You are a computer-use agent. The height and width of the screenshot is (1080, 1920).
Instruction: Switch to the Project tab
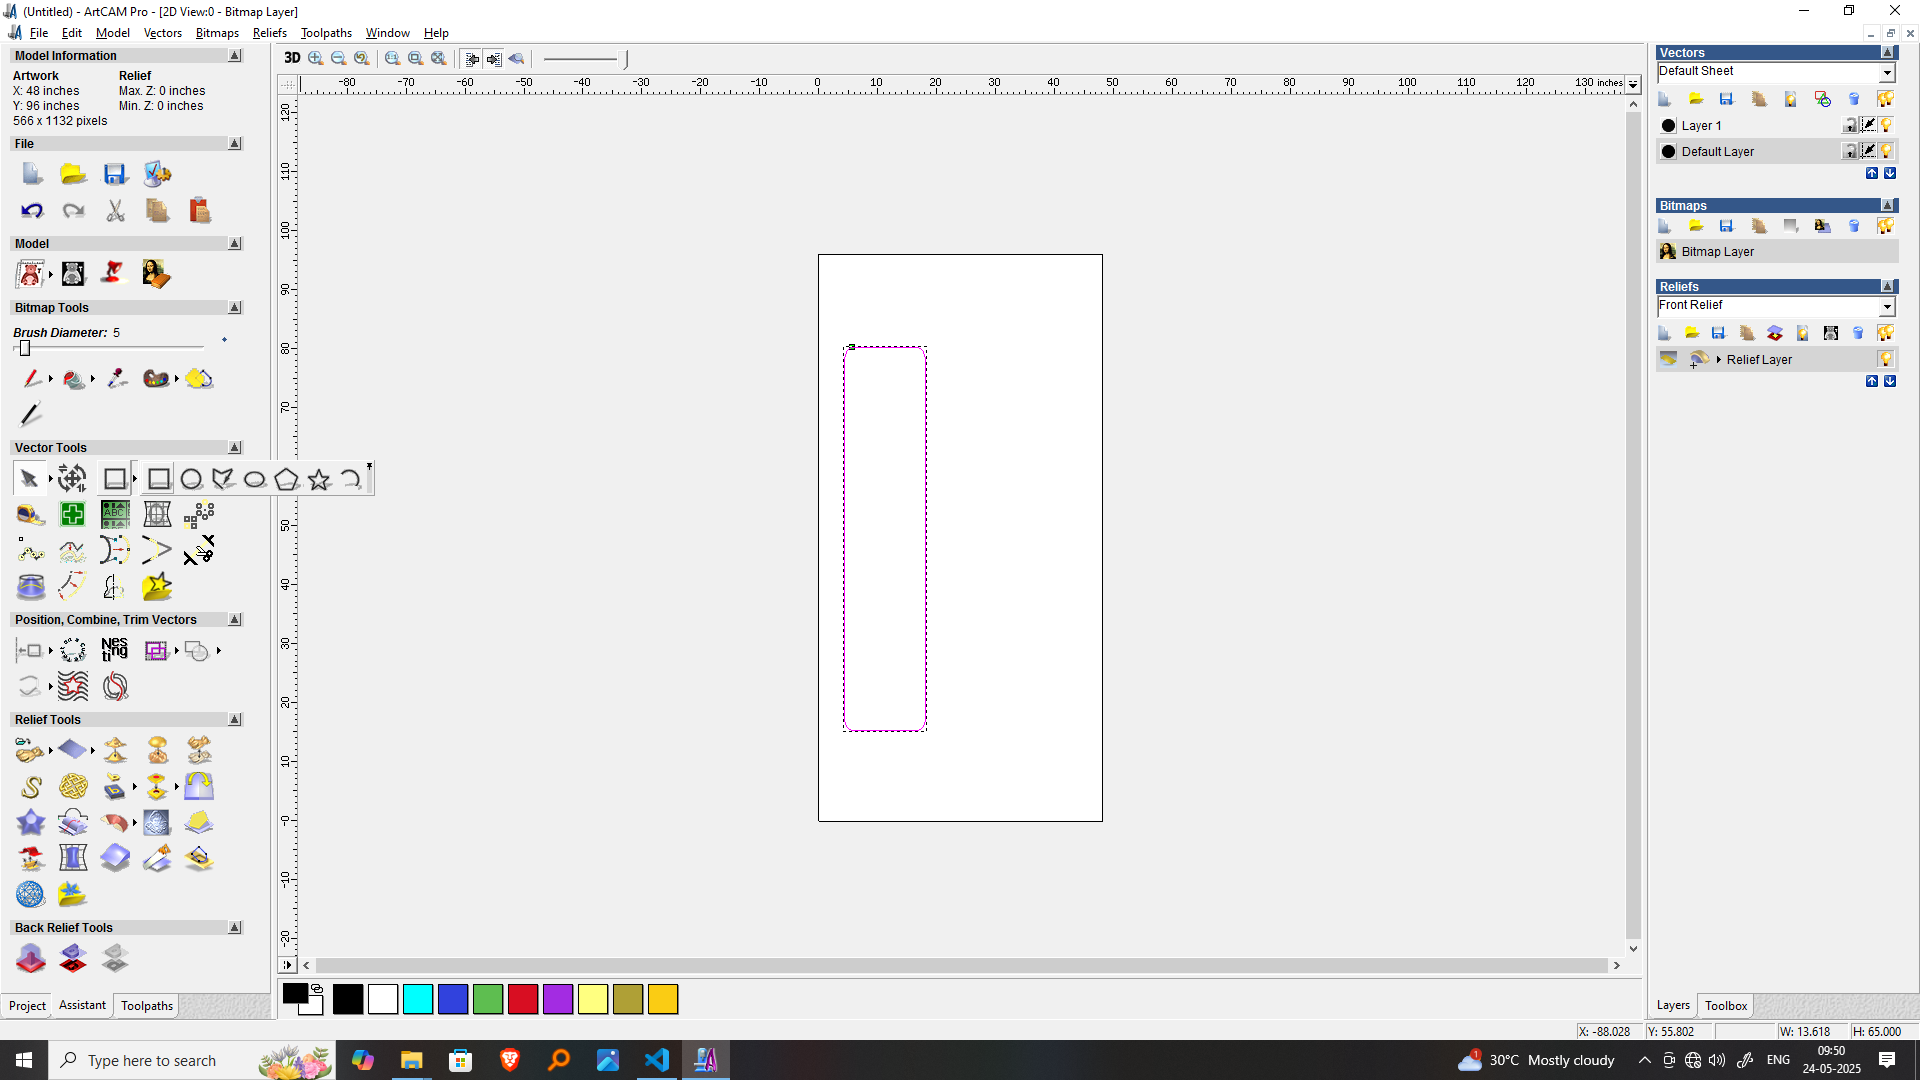(27, 1006)
